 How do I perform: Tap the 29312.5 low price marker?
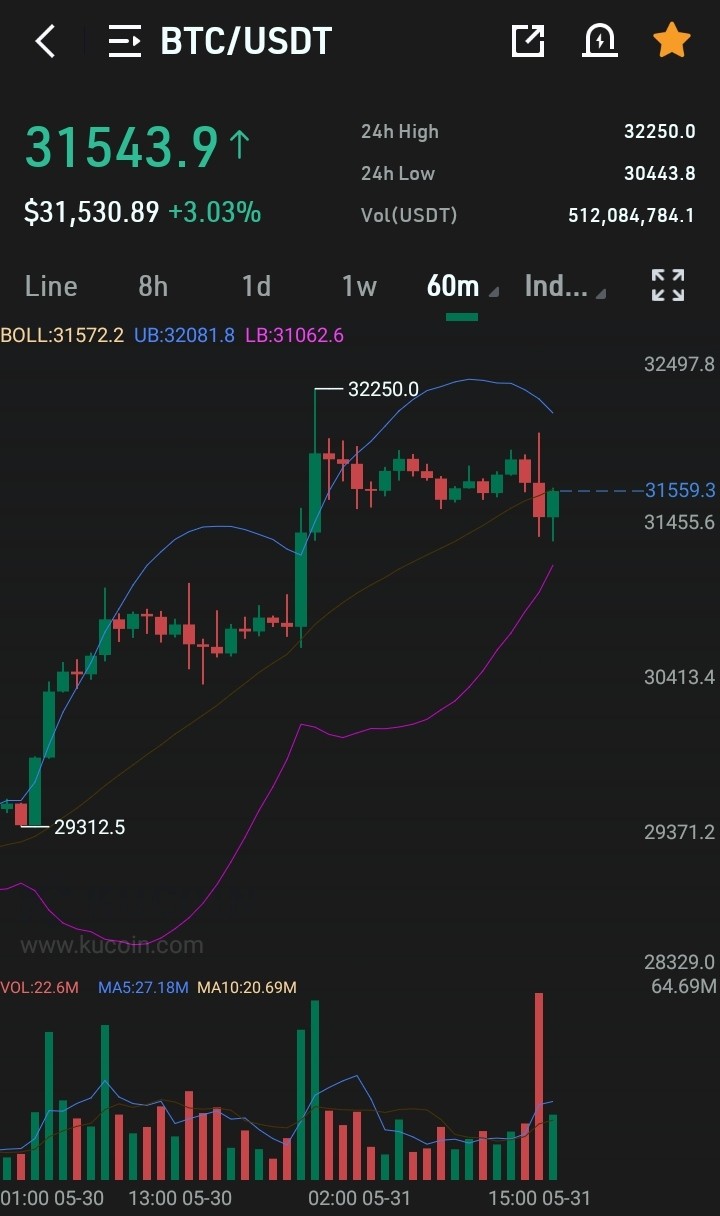[x=89, y=827]
